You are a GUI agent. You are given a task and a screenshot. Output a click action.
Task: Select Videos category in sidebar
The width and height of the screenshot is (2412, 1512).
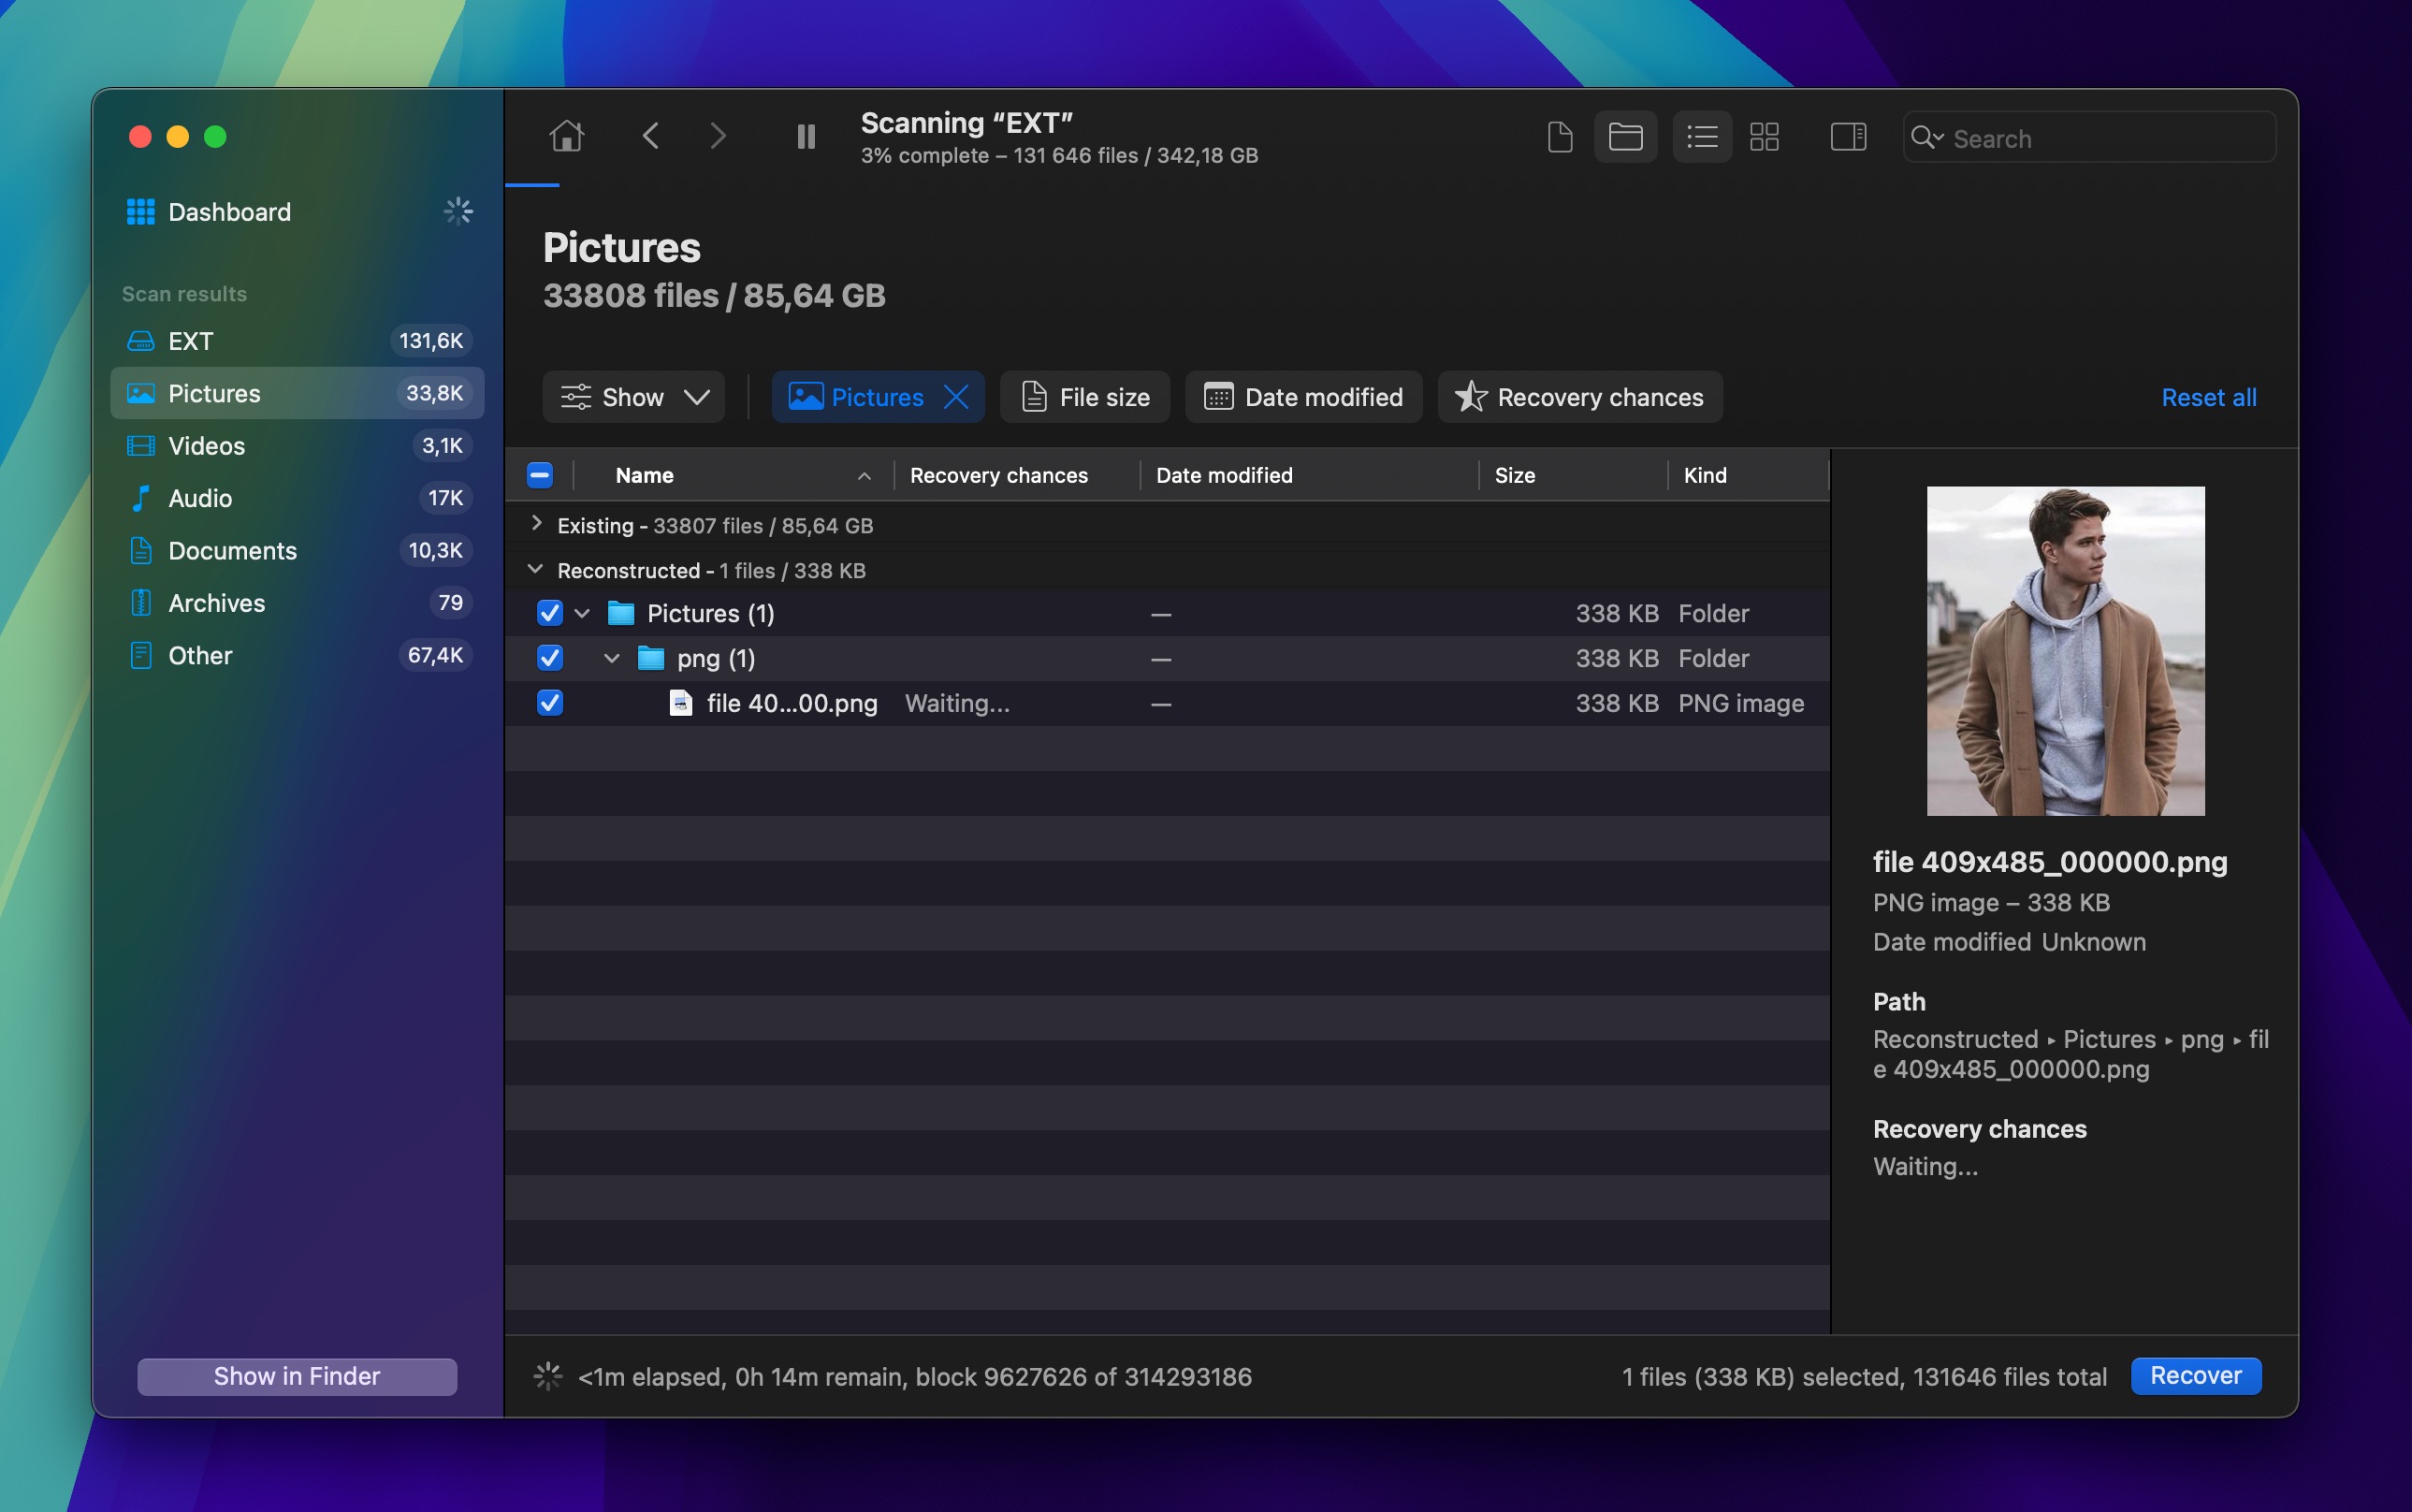[297, 446]
